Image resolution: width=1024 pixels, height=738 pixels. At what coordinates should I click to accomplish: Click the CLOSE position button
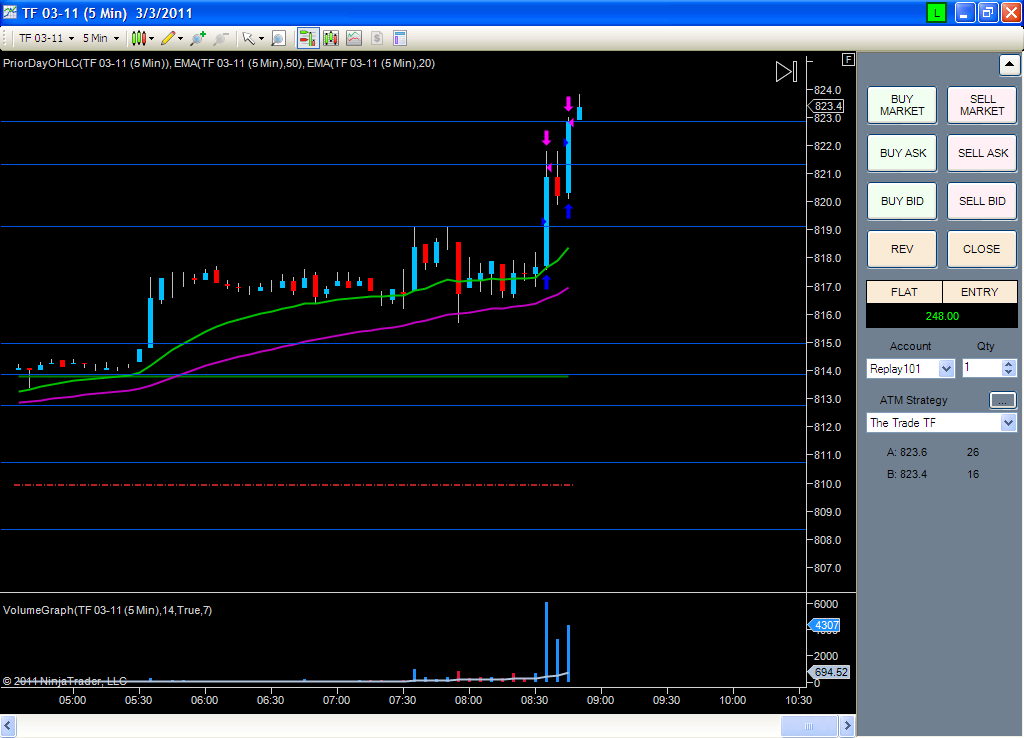pyautogui.click(x=982, y=249)
